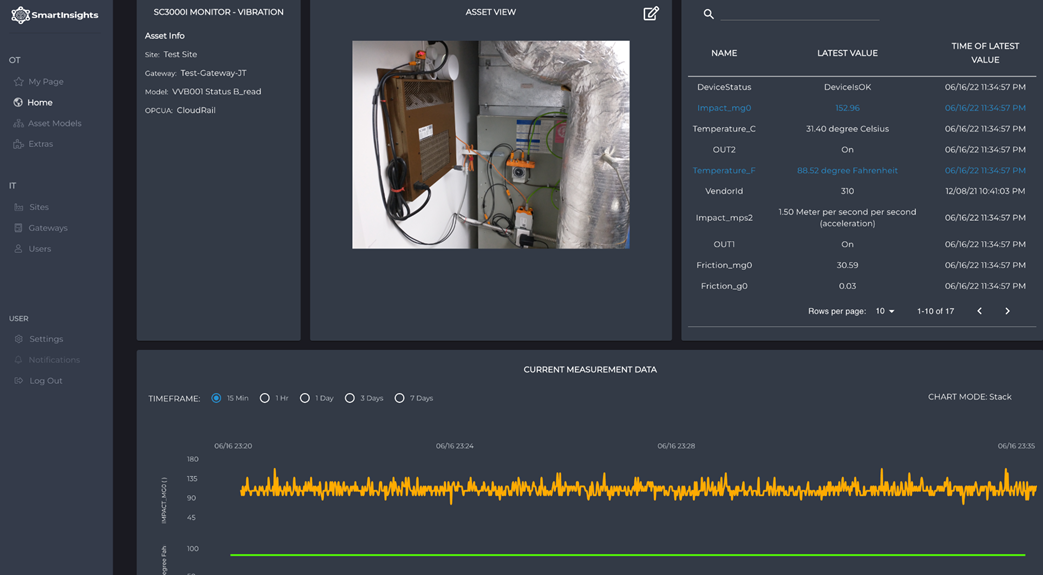1043x575 pixels.
Task: Click the Log Out icon
Action: (x=18, y=381)
